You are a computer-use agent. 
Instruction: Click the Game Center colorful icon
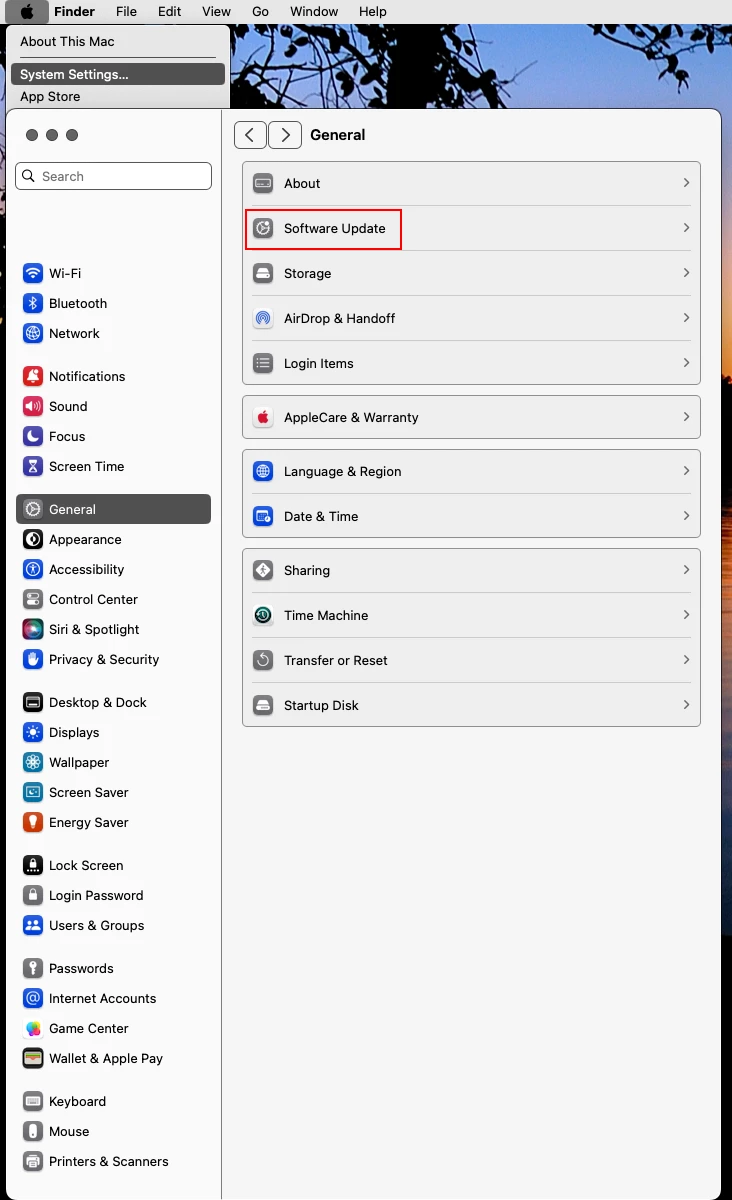tap(33, 1028)
